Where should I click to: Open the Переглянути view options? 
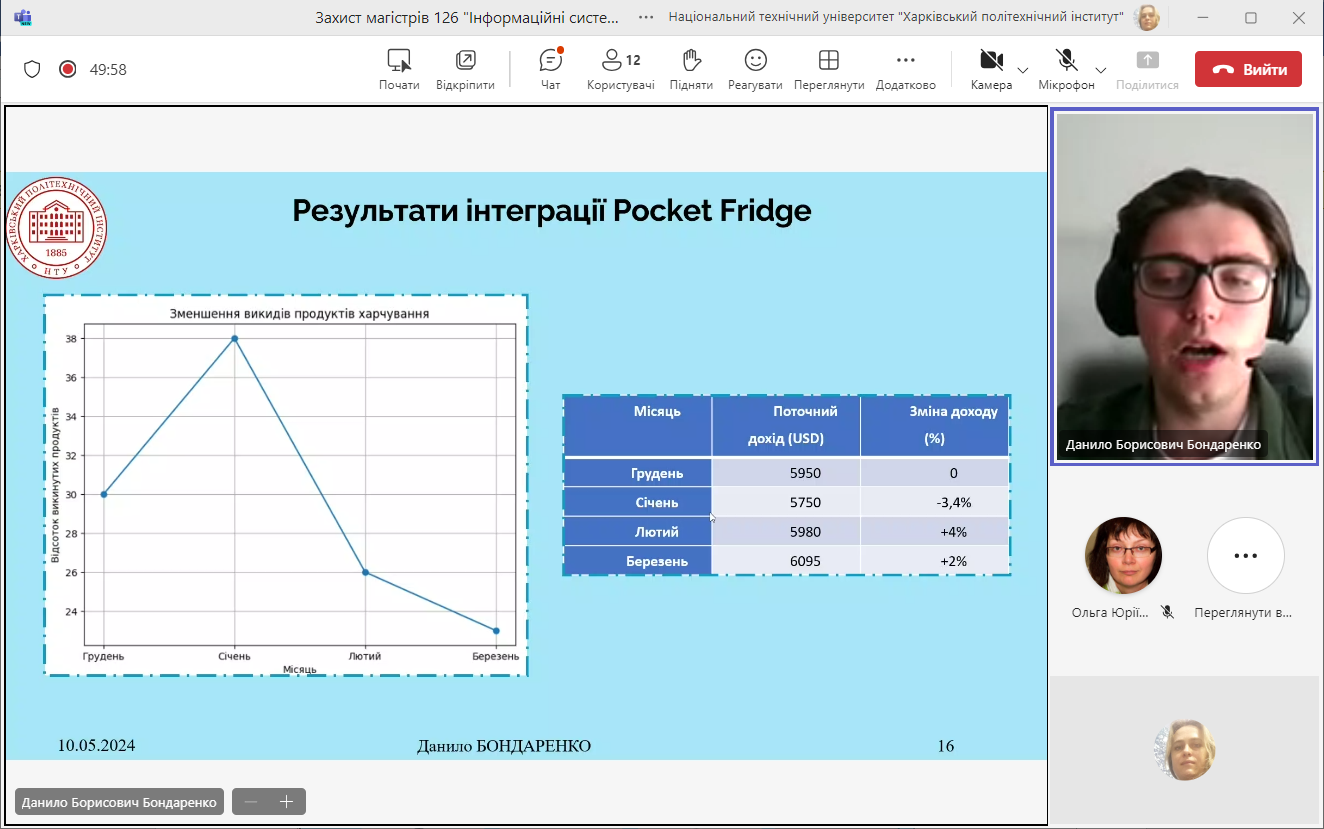(828, 69)
